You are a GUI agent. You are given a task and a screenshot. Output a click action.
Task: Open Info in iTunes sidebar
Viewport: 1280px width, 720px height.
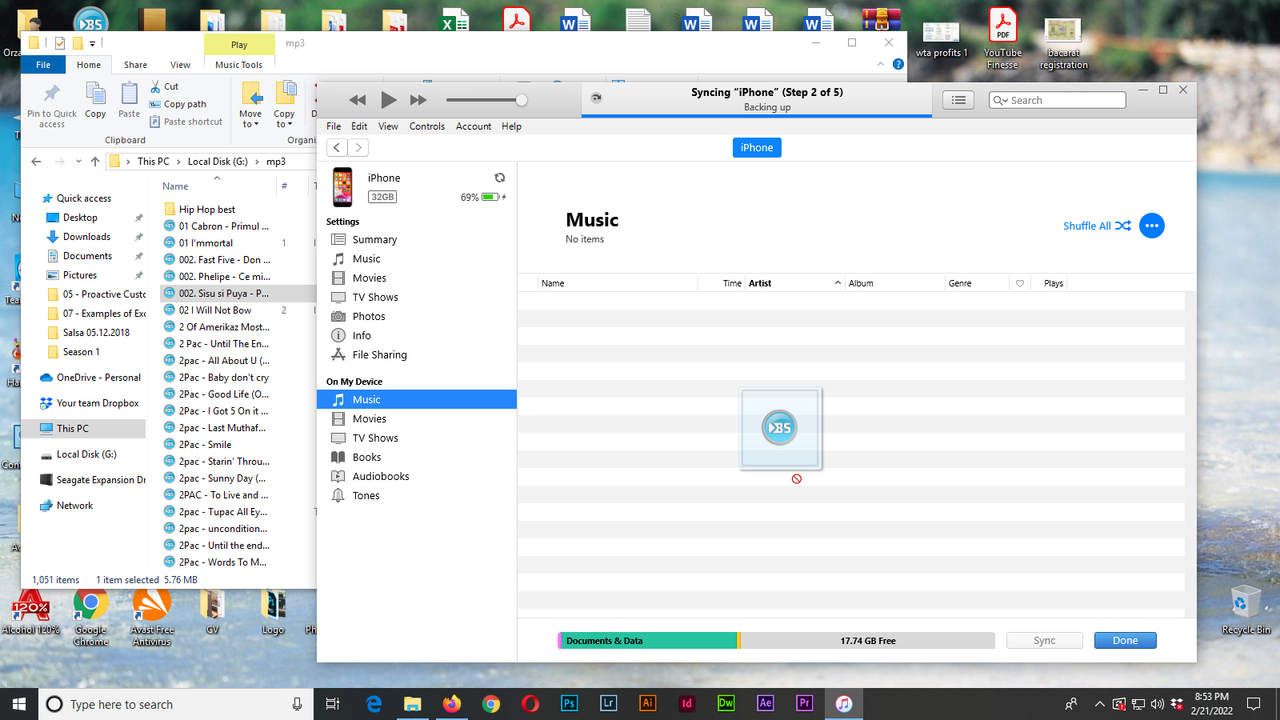point(361,336)
